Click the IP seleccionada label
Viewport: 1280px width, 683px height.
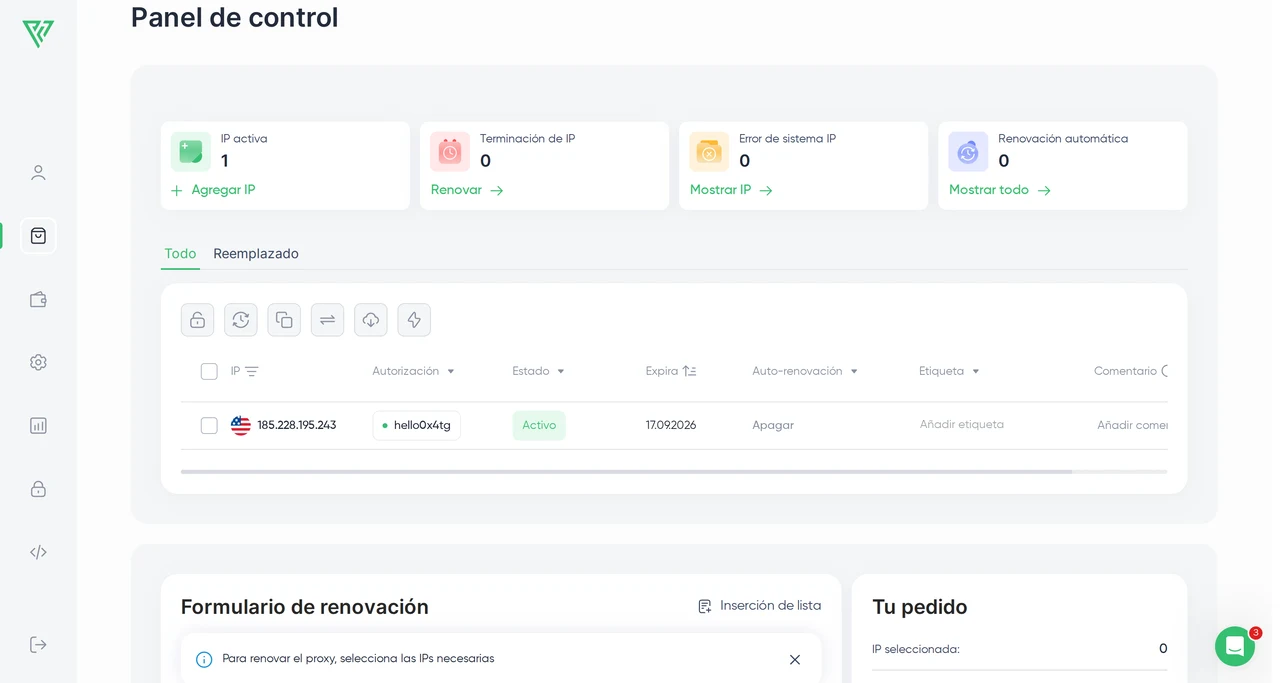click(916, 649)
